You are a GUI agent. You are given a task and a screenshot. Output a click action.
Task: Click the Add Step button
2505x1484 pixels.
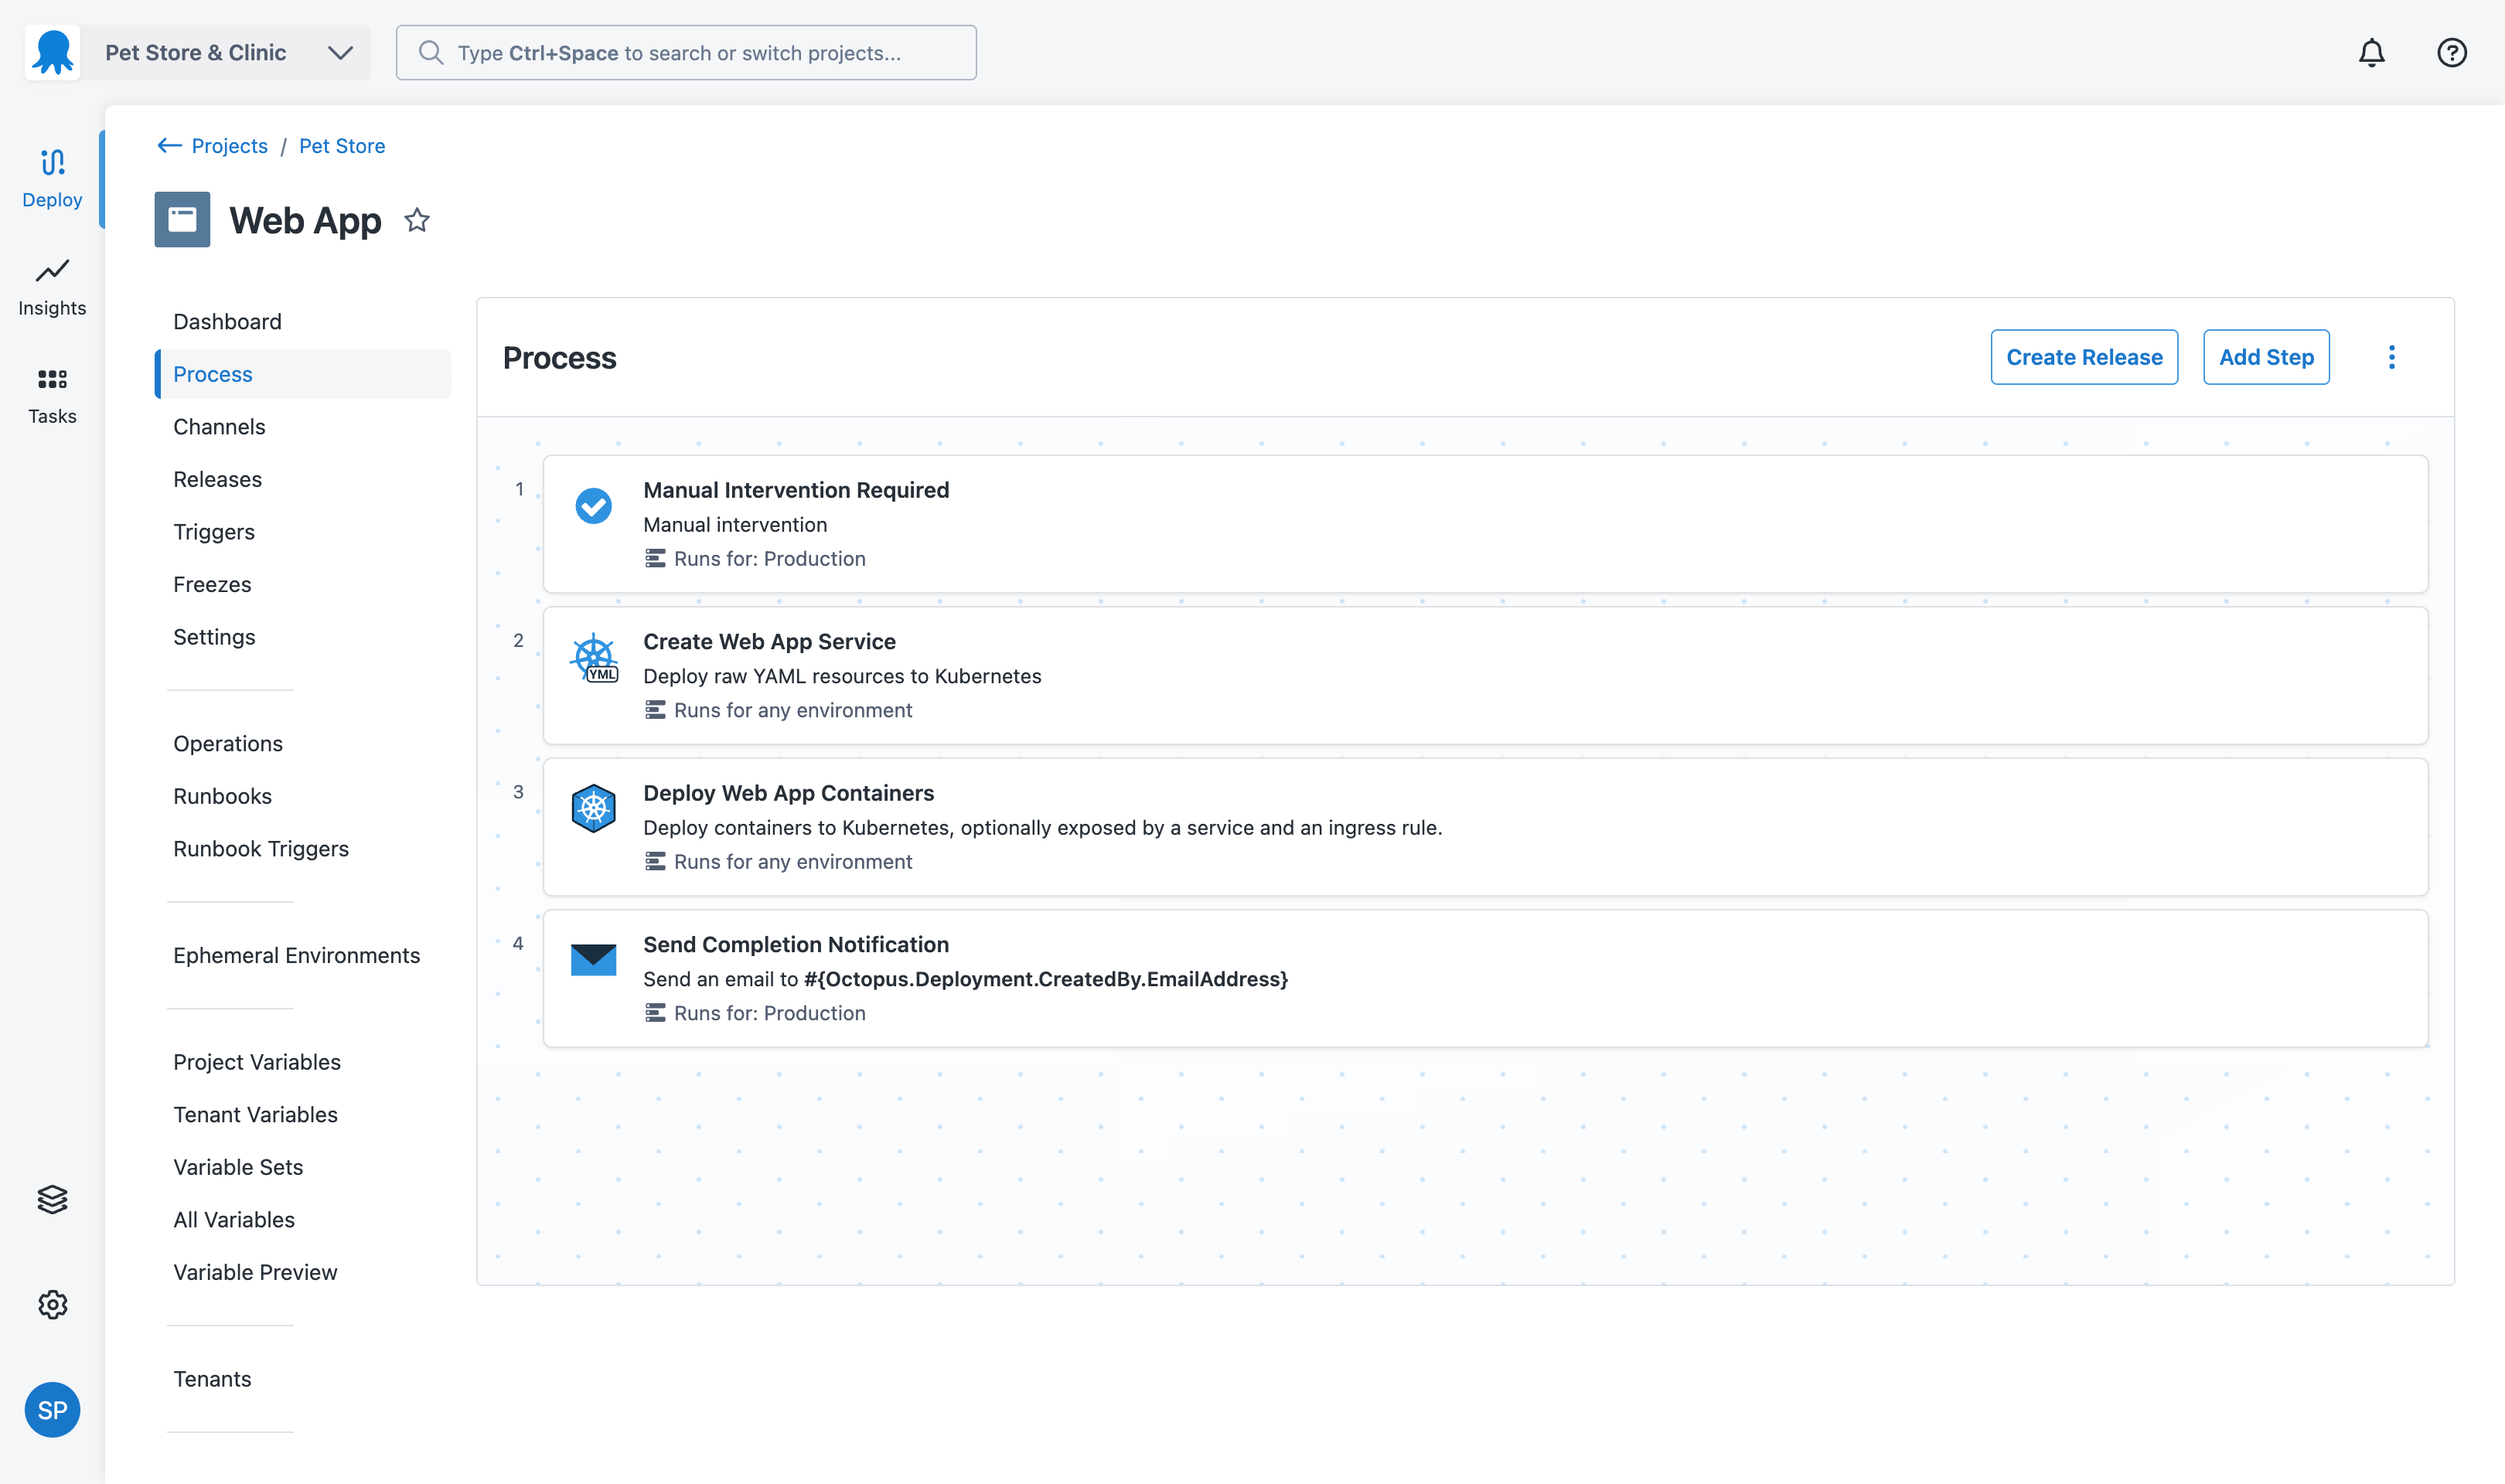[x=2265, y=357]
